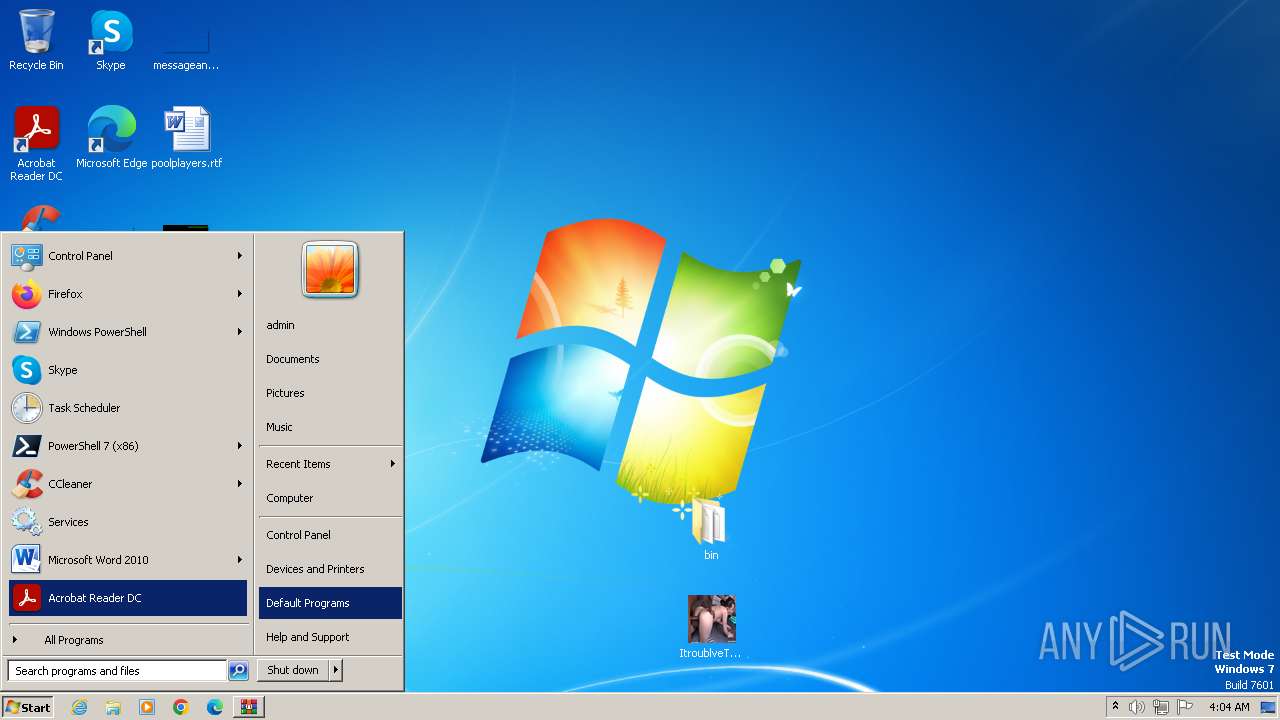Viewport: 1280px width, 720px height.
Task: Open Task Scheduler from the Start menu
Action: coord(128,408)
